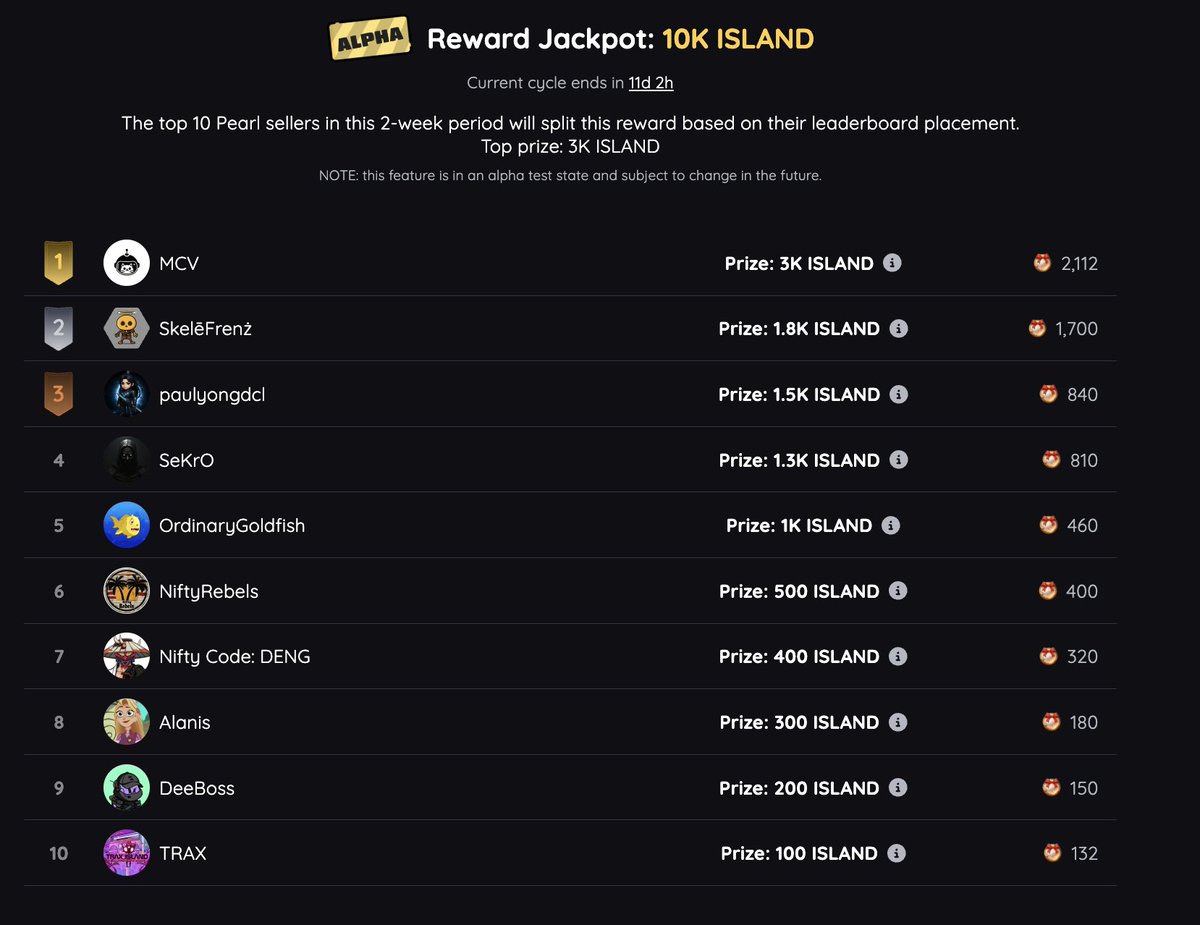Click SkelēFrenż hexagon avatar
This screenshot has height=925, width=1200.
(x=127, y=328)
